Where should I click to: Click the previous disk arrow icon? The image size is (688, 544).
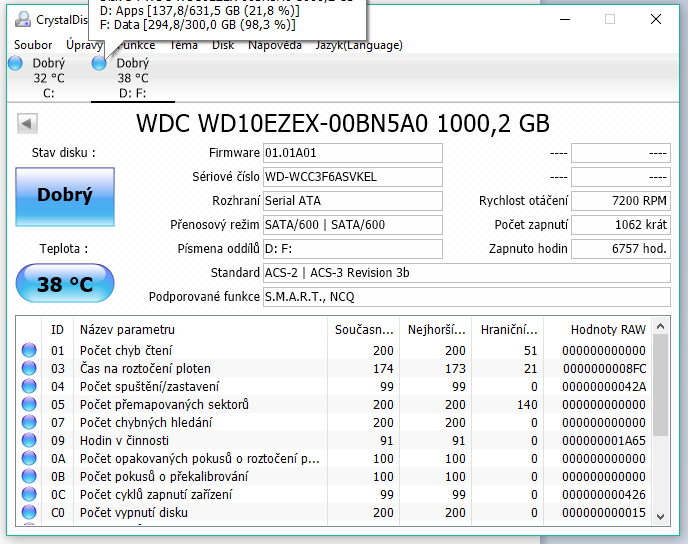pos(28,123)
